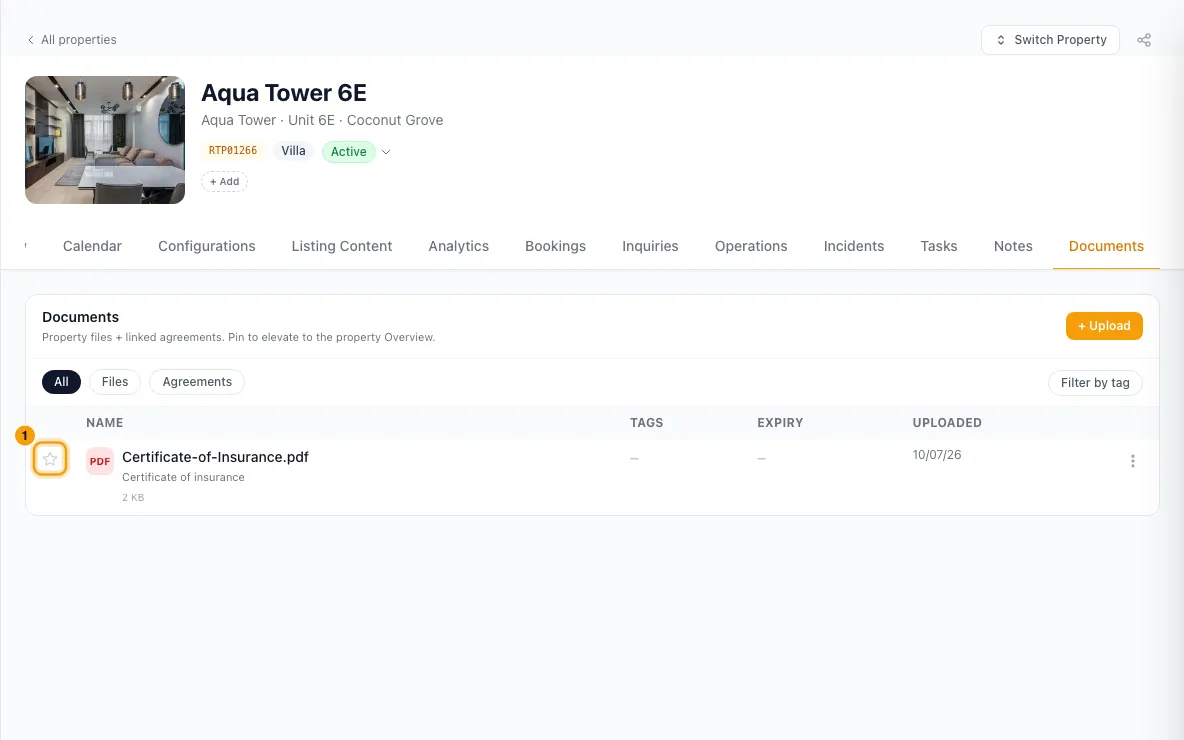Switch to the Calendar tab

(92, 246)
